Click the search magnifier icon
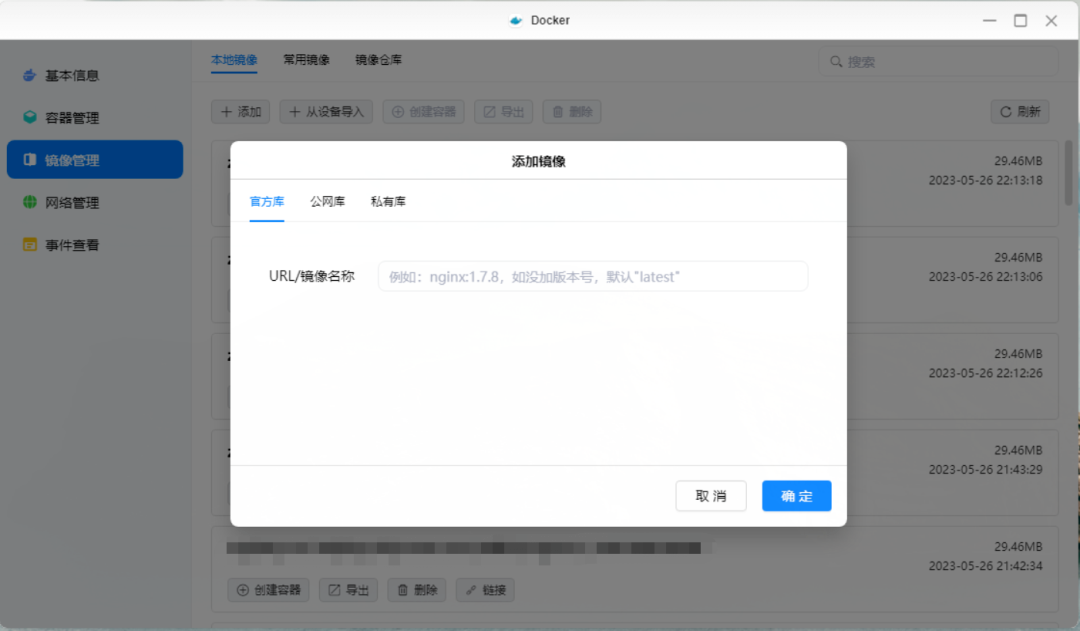The width and height of the screenshot is (1080, 631). 836,62
